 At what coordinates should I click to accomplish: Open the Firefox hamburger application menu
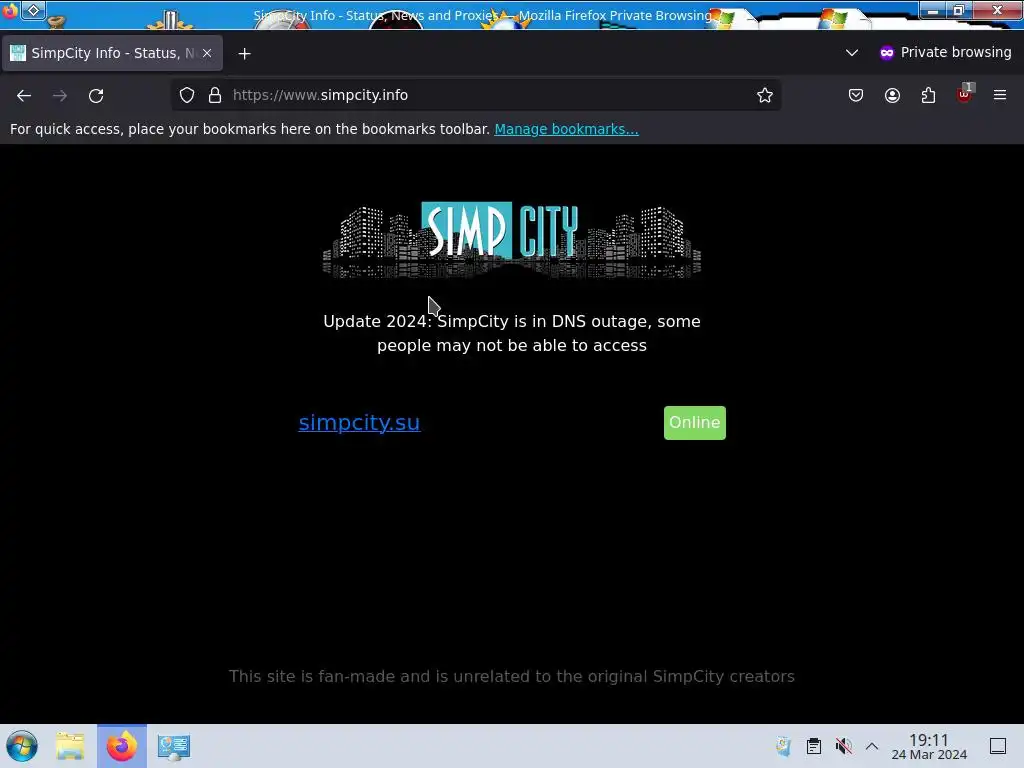[1000, 95]
